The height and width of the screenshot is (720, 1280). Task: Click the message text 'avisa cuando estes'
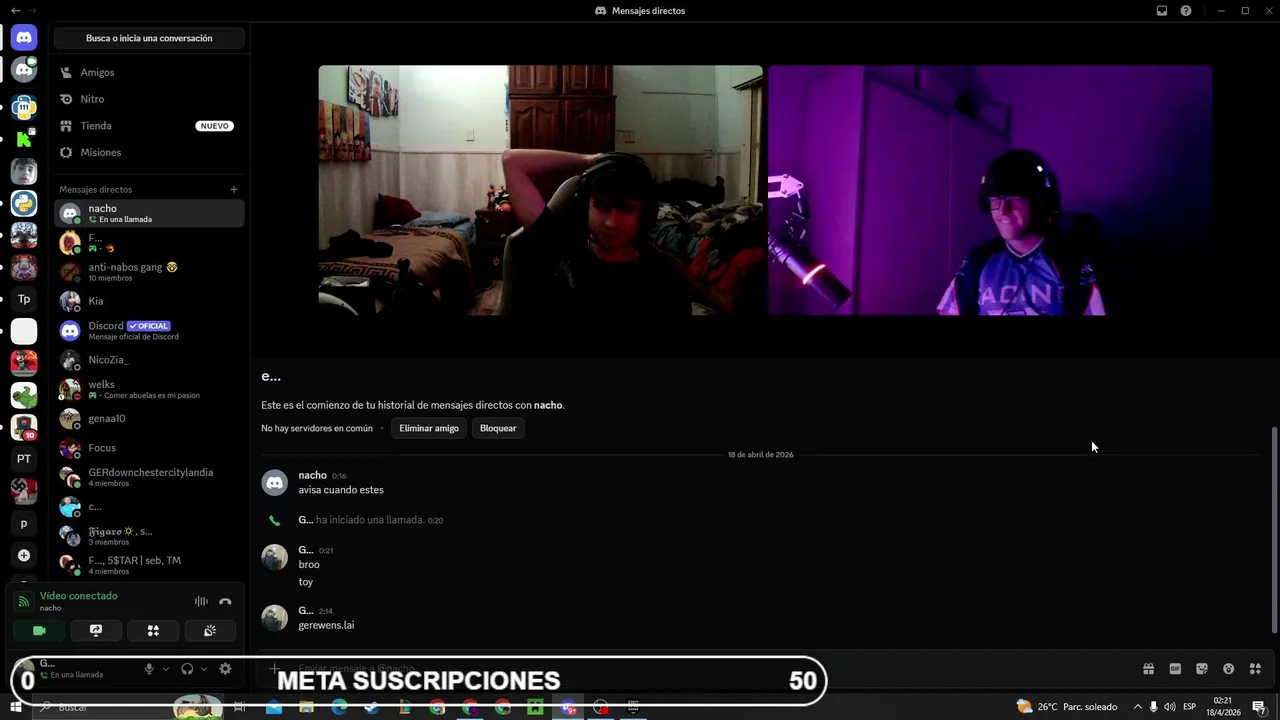click(x=341, y=490)
